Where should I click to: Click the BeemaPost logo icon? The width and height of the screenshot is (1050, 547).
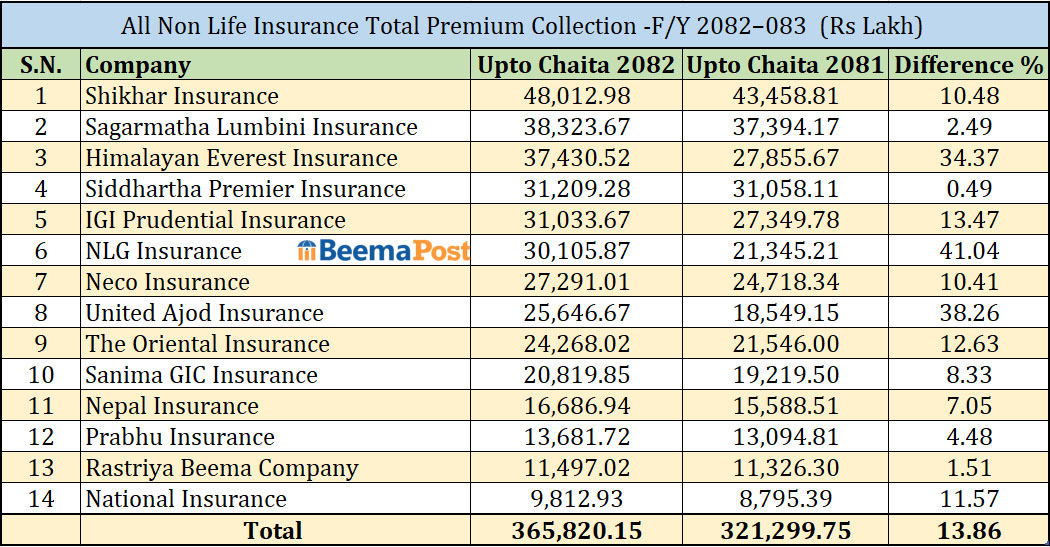307,251
